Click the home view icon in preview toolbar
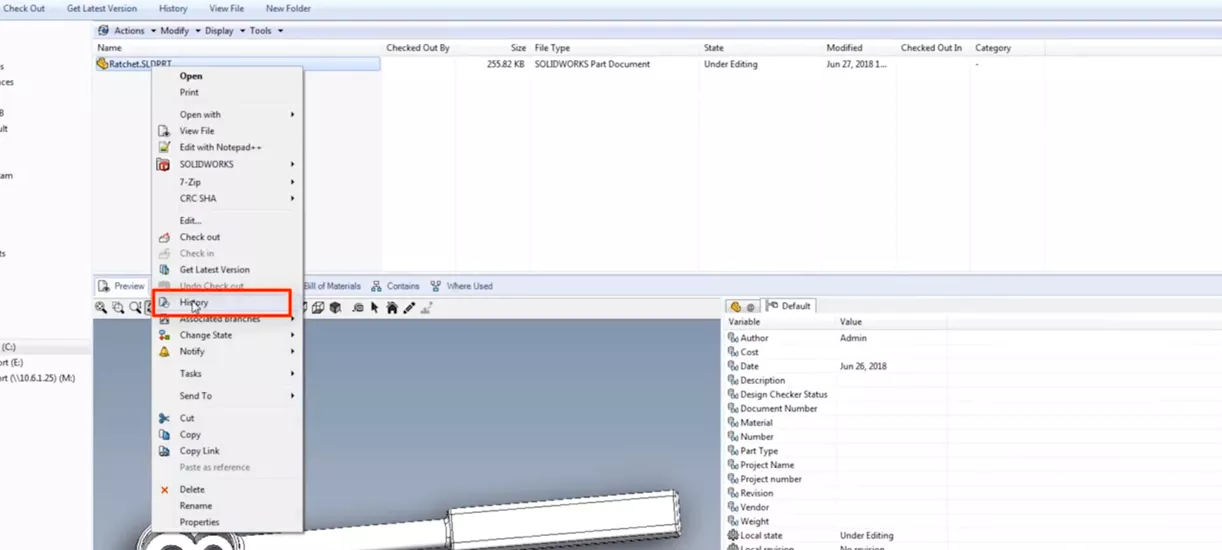Viewport: 1222px width, 550px height. (392, 308)
